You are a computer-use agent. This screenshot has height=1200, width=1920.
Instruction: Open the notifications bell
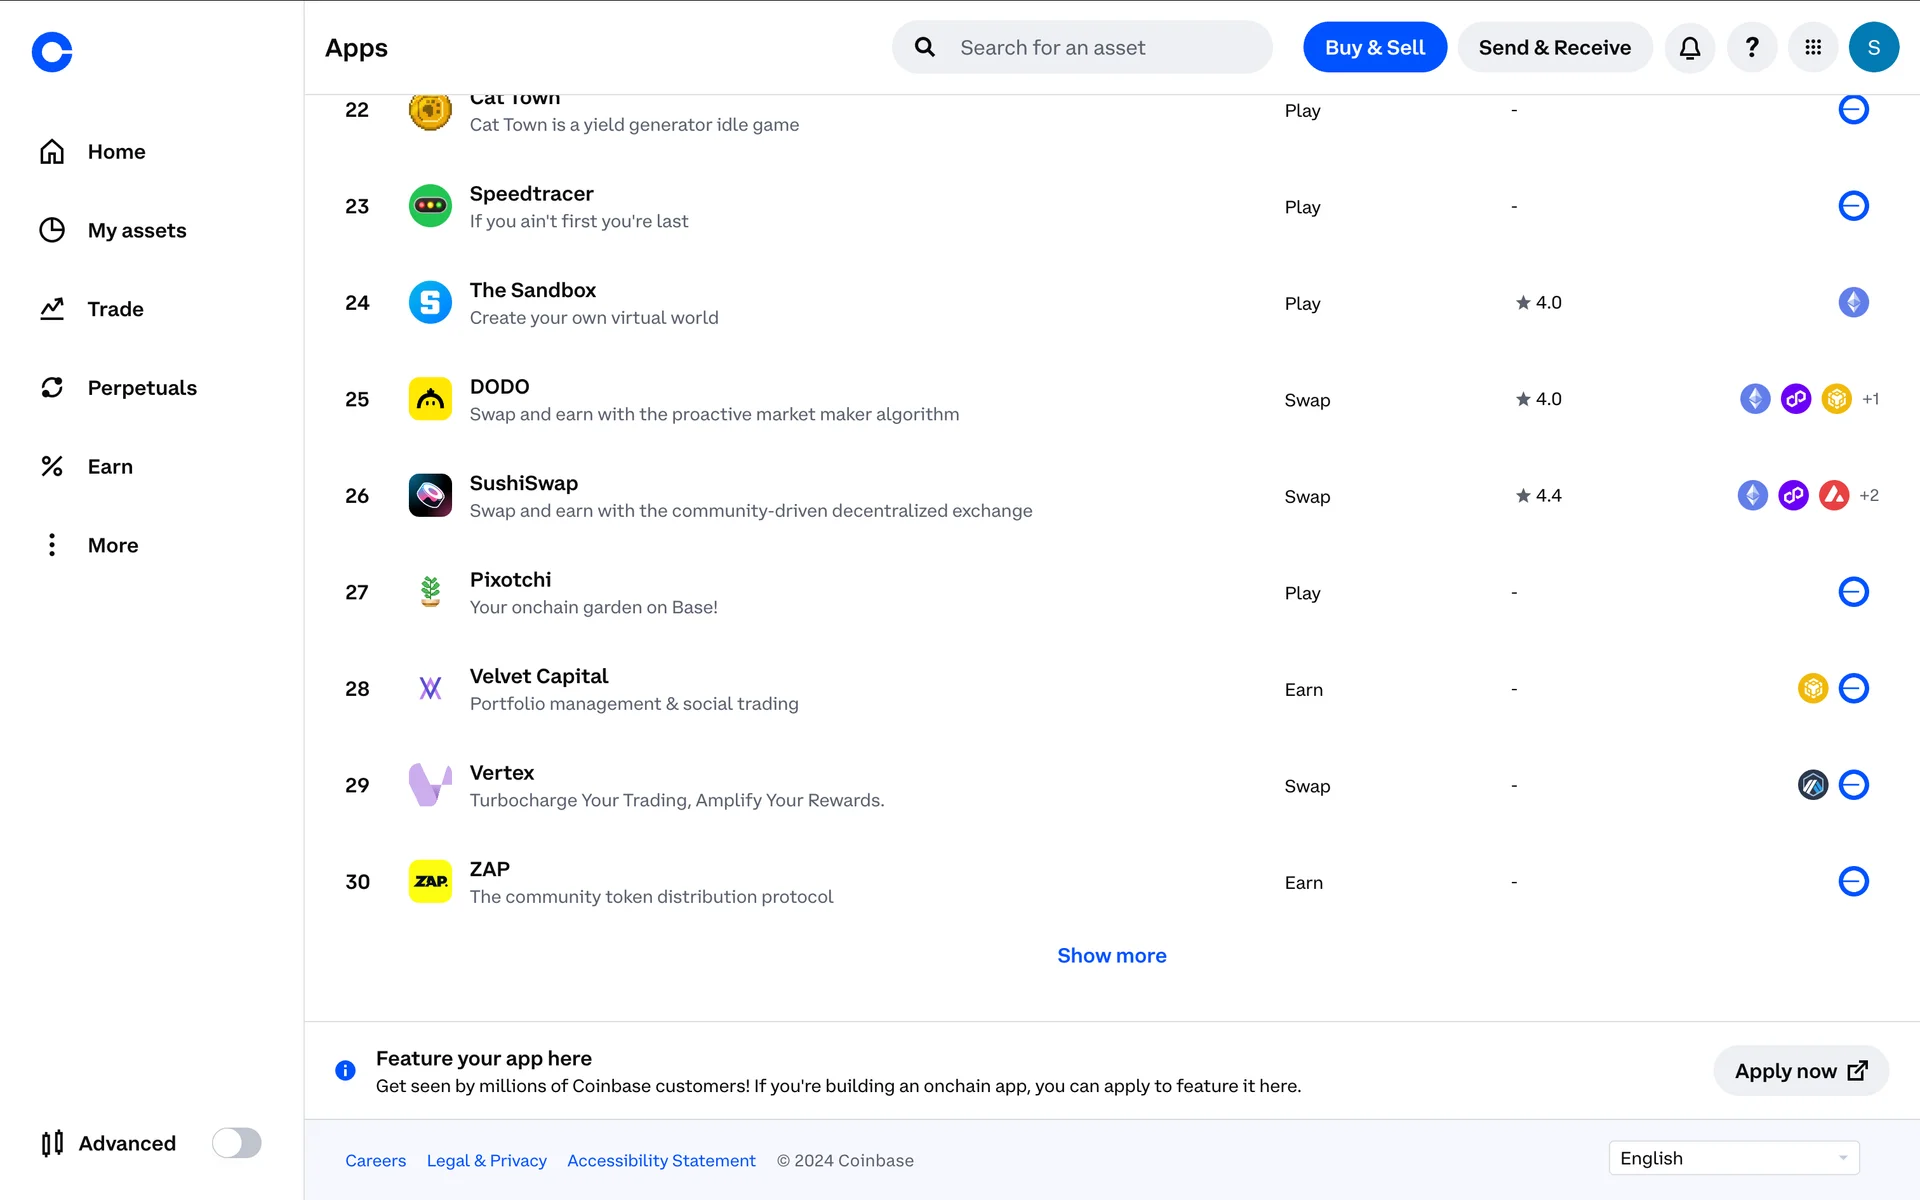(x=1689, y=47)
